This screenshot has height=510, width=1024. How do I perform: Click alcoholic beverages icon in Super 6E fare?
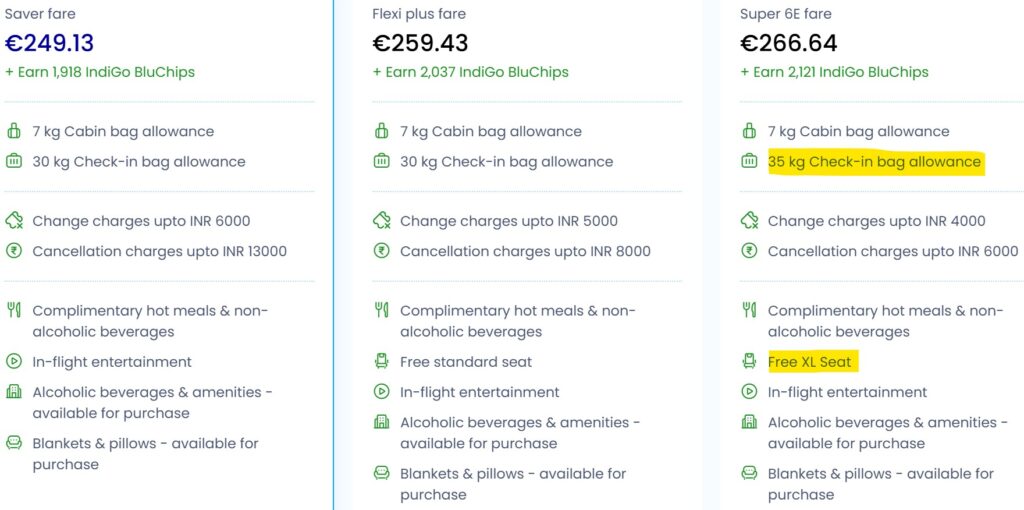tap(749, 422)
